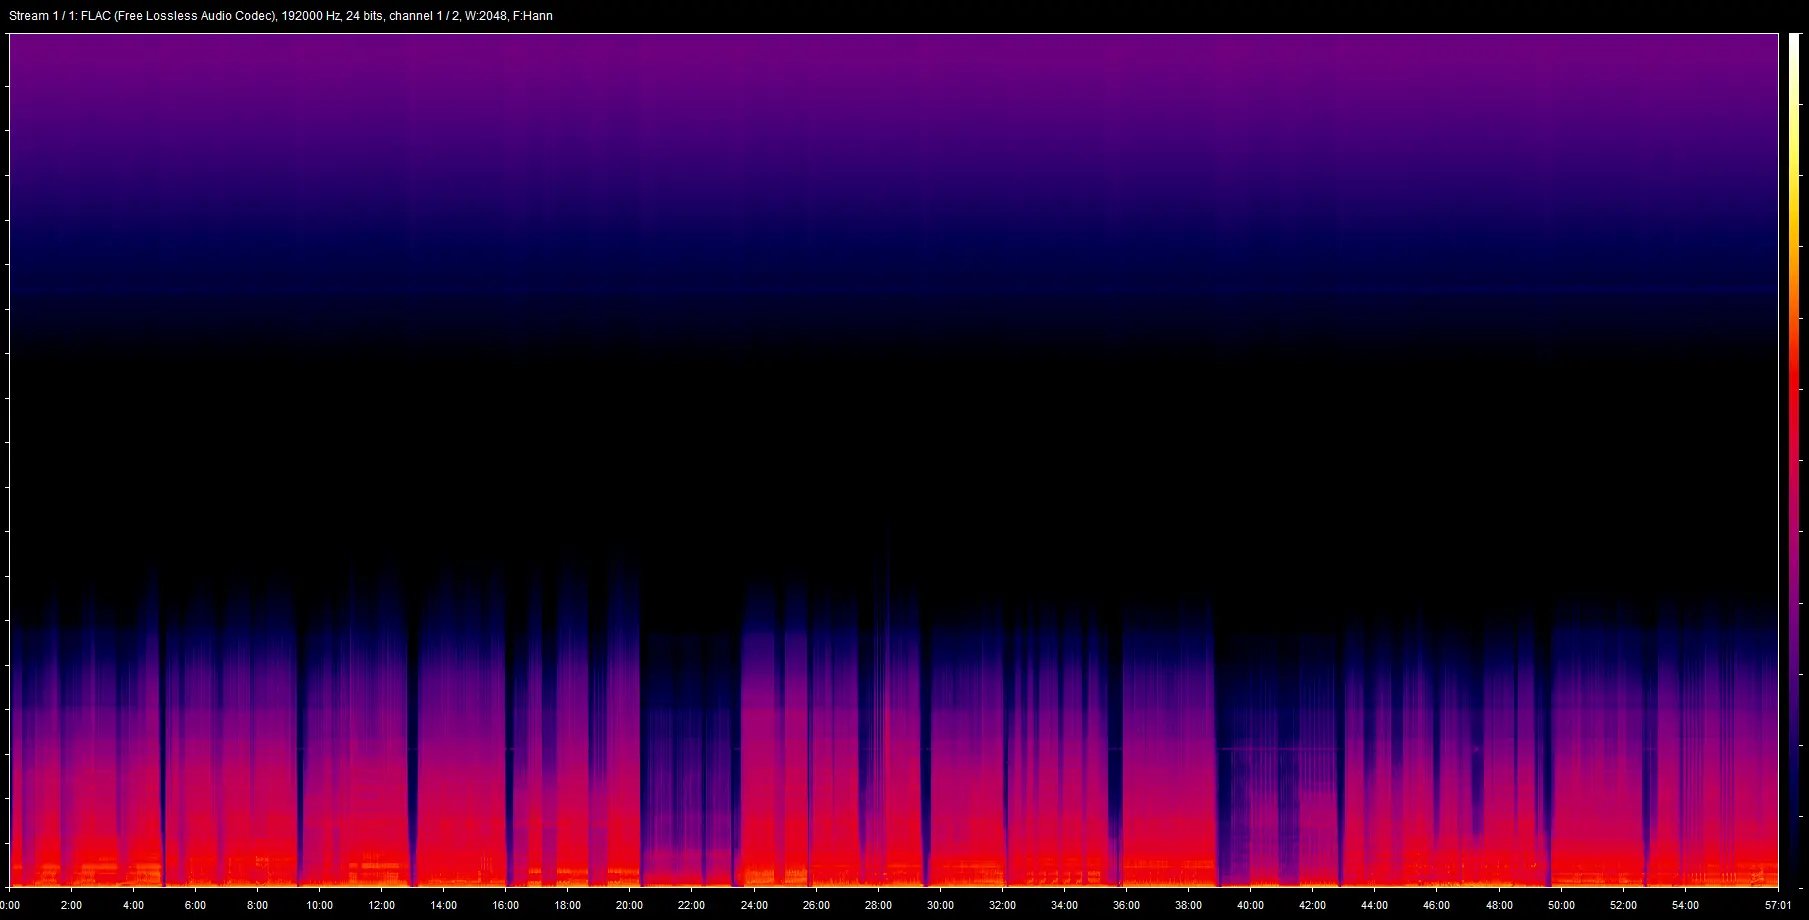Screen dimensions: 1809x920
Task: Click the 6:00 time axis label
Action: [195, 905]
